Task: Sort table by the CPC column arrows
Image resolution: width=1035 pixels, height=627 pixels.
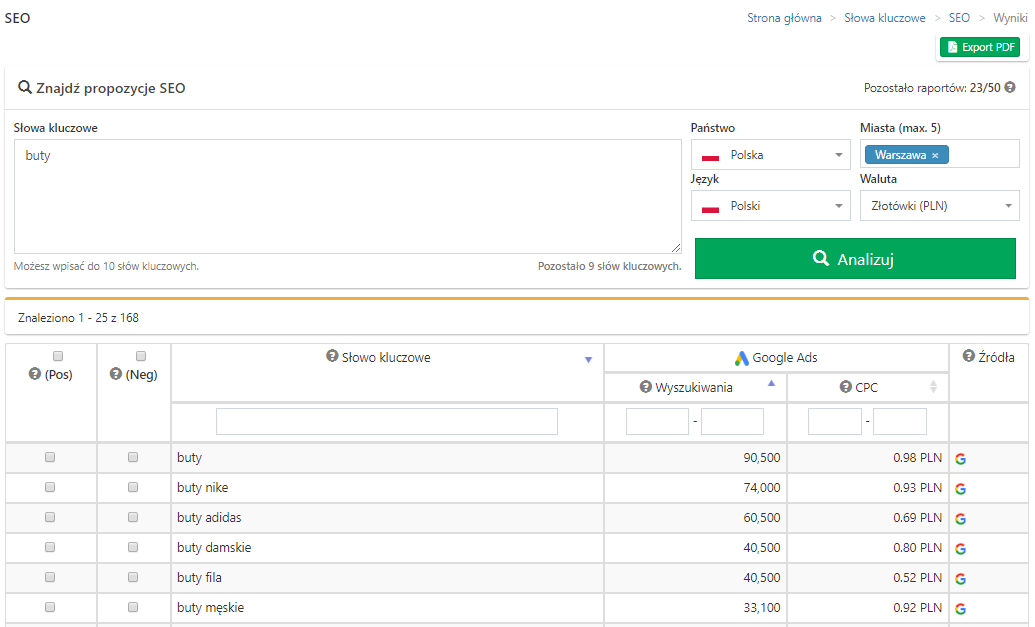Action: point(934,387)
